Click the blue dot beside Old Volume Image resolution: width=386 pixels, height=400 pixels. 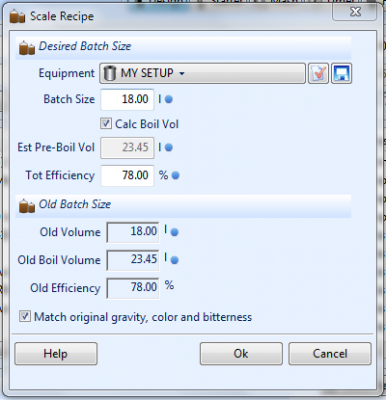coord(174,232)
